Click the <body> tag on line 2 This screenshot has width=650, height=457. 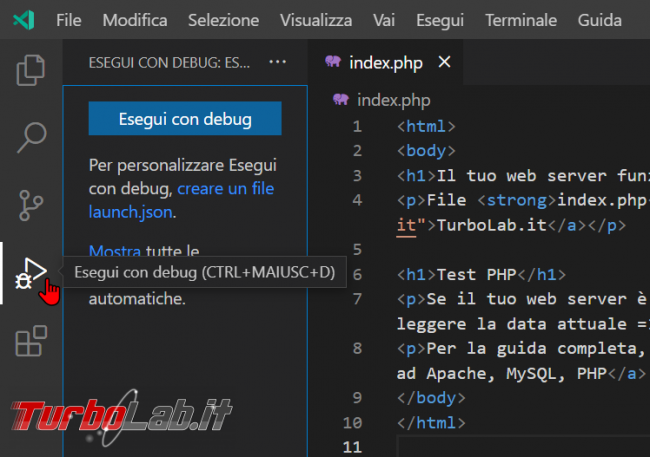click(x=426, y=151)
